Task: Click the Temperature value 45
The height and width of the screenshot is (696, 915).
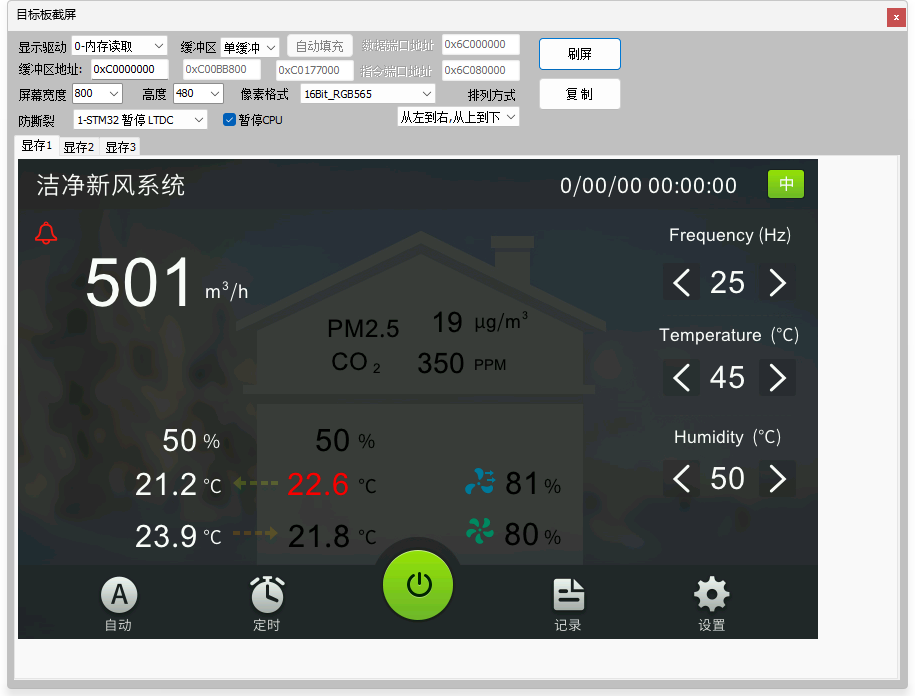Action: [x=727, y=377]
